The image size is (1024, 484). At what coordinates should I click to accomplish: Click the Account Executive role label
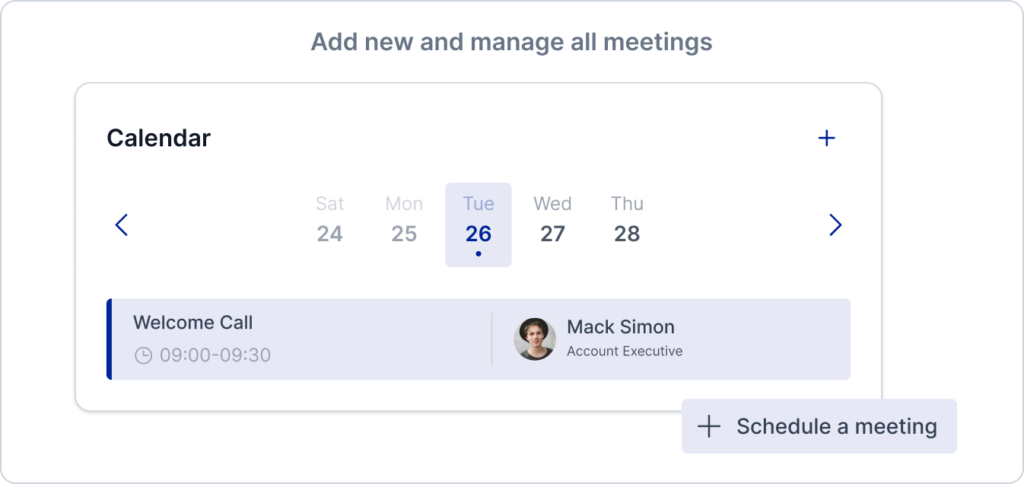pyautogui.click(x=624, y=351)
